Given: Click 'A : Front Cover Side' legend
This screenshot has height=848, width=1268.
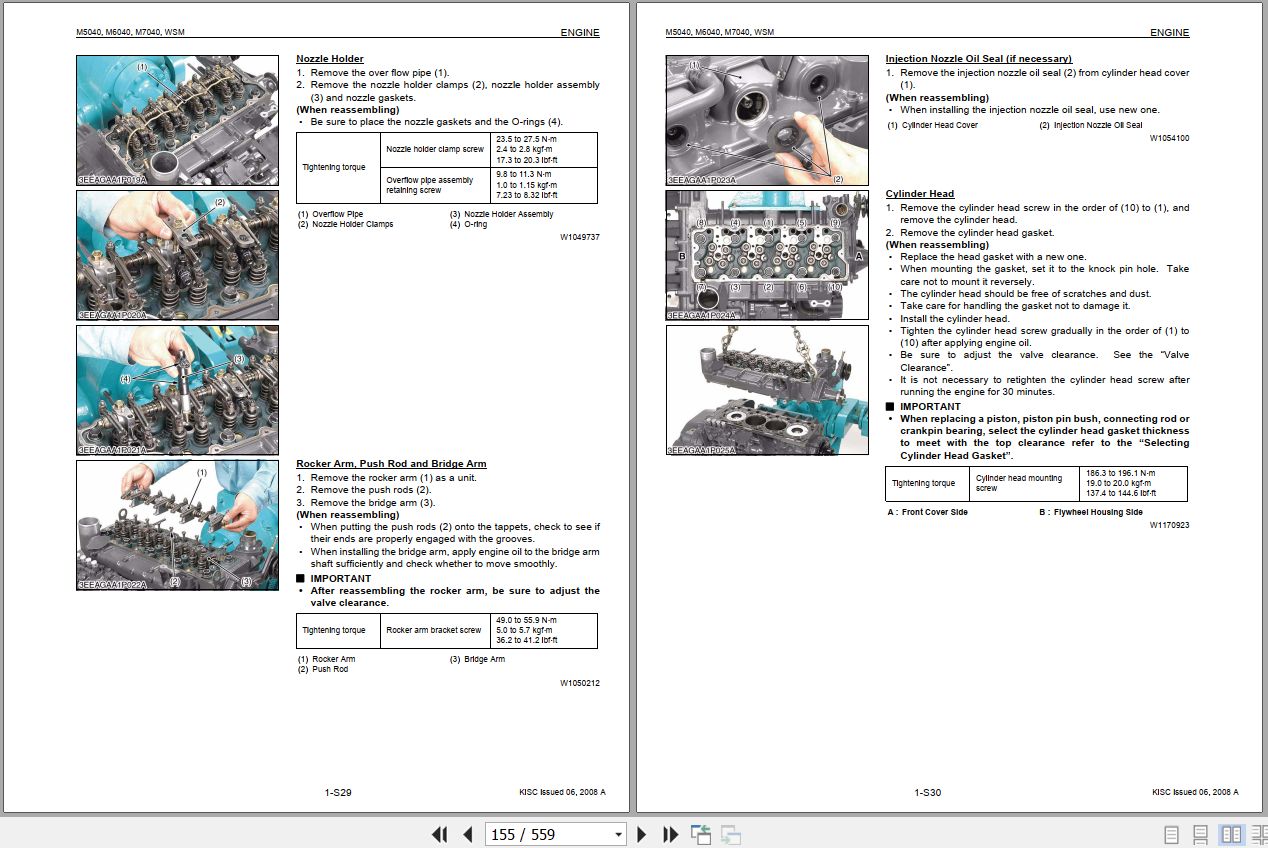Looking at the screenshot, I should [x=928, y=512].
